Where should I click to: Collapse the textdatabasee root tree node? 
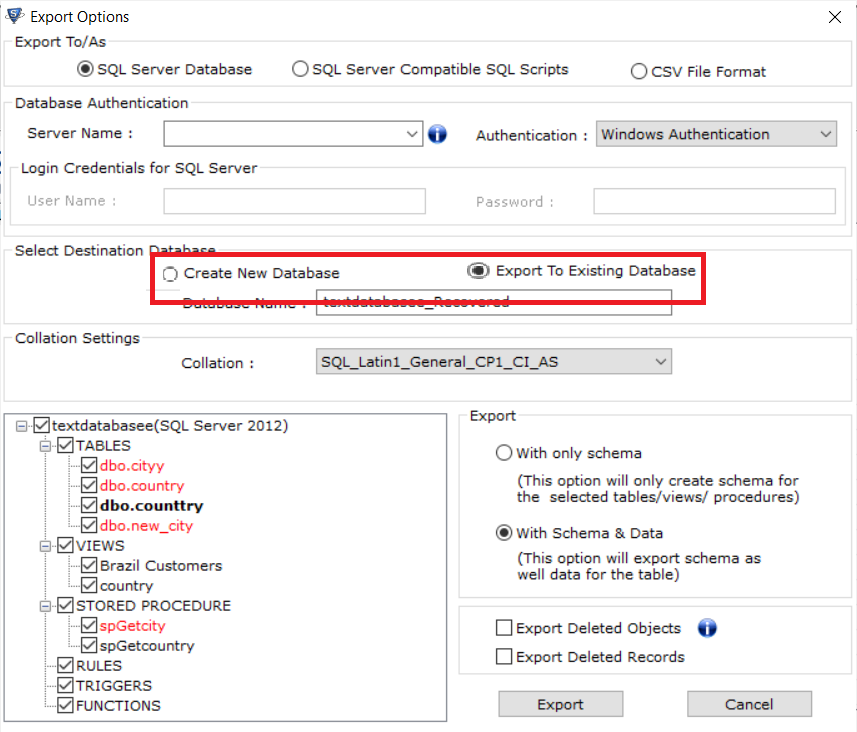coord(21,426)
